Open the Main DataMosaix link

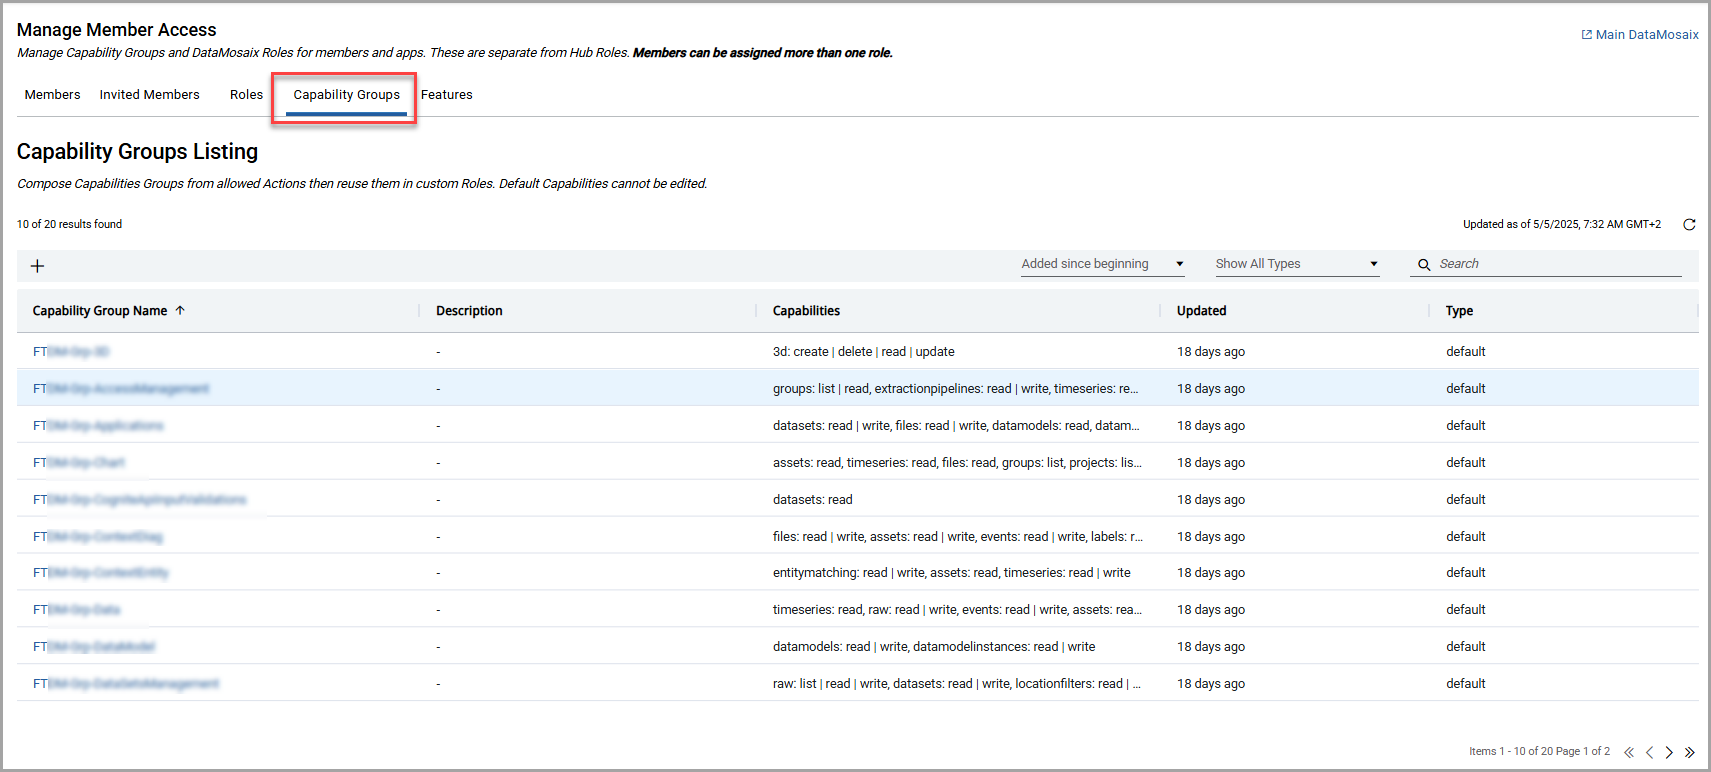tap(1640, 35)
